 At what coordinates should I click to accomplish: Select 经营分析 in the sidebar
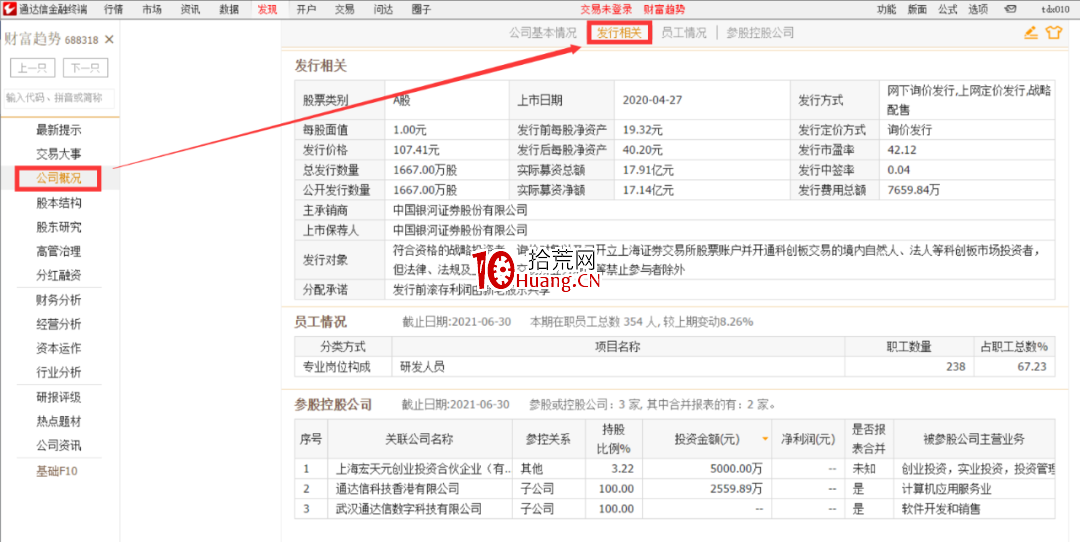pyautogui.click(x=59, y=324)
